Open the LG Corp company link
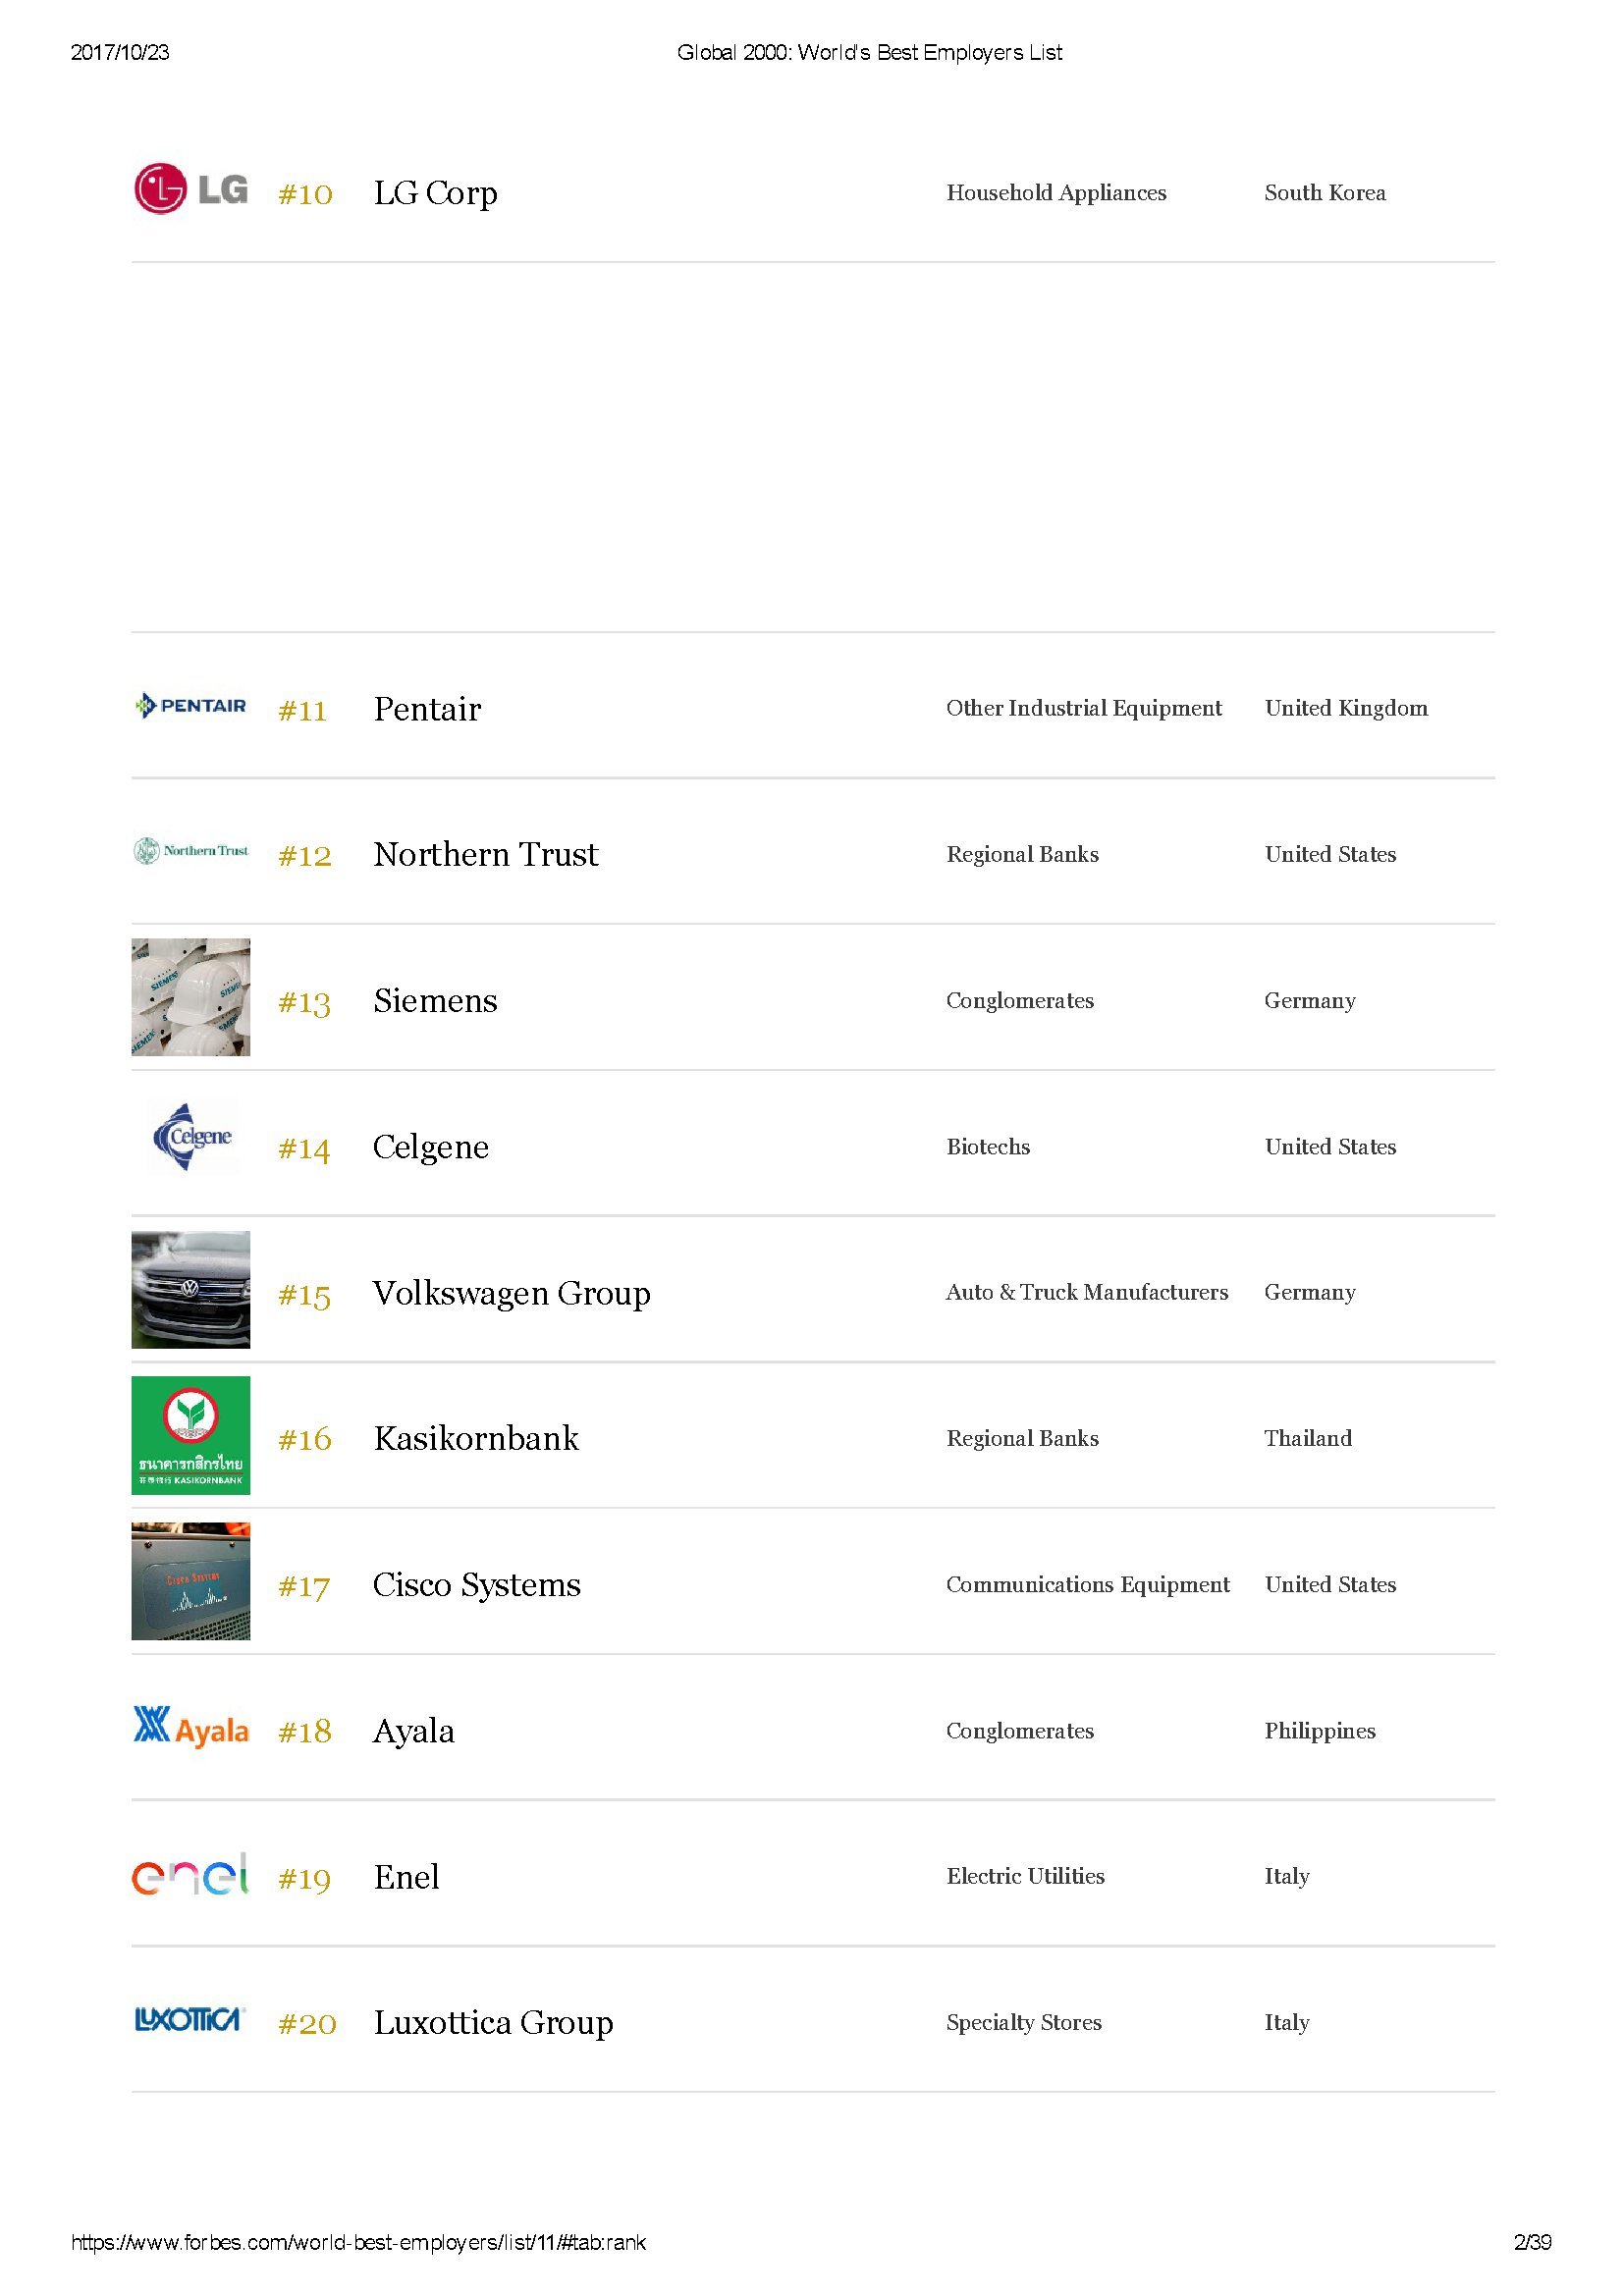1623x2296 pixels. point(435,193)
